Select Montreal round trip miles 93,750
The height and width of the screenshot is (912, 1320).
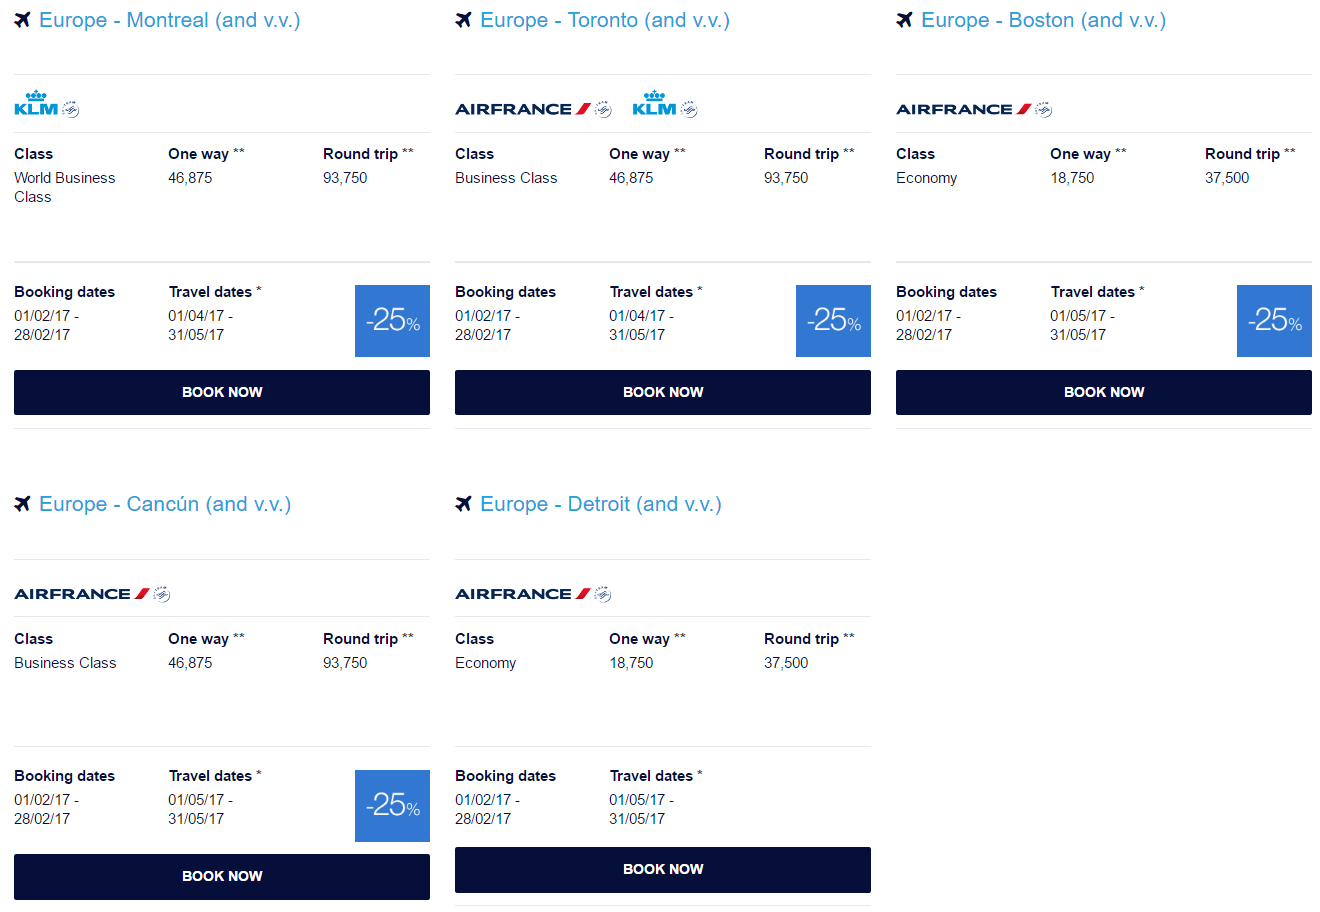tap(345, 178)
